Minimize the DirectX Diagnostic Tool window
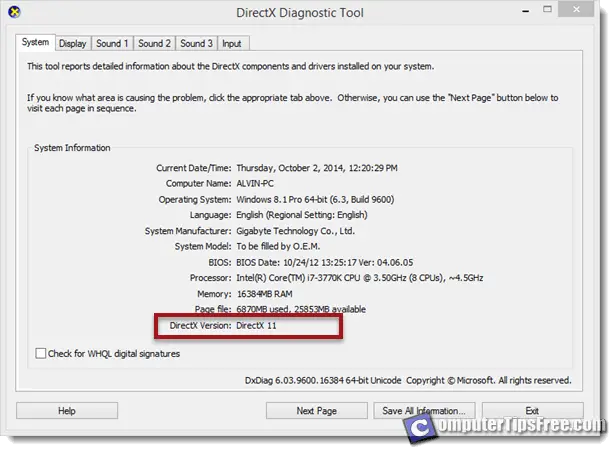Viewport: 615px width, 451px height. pyautogui.click(x=526, y=11)
